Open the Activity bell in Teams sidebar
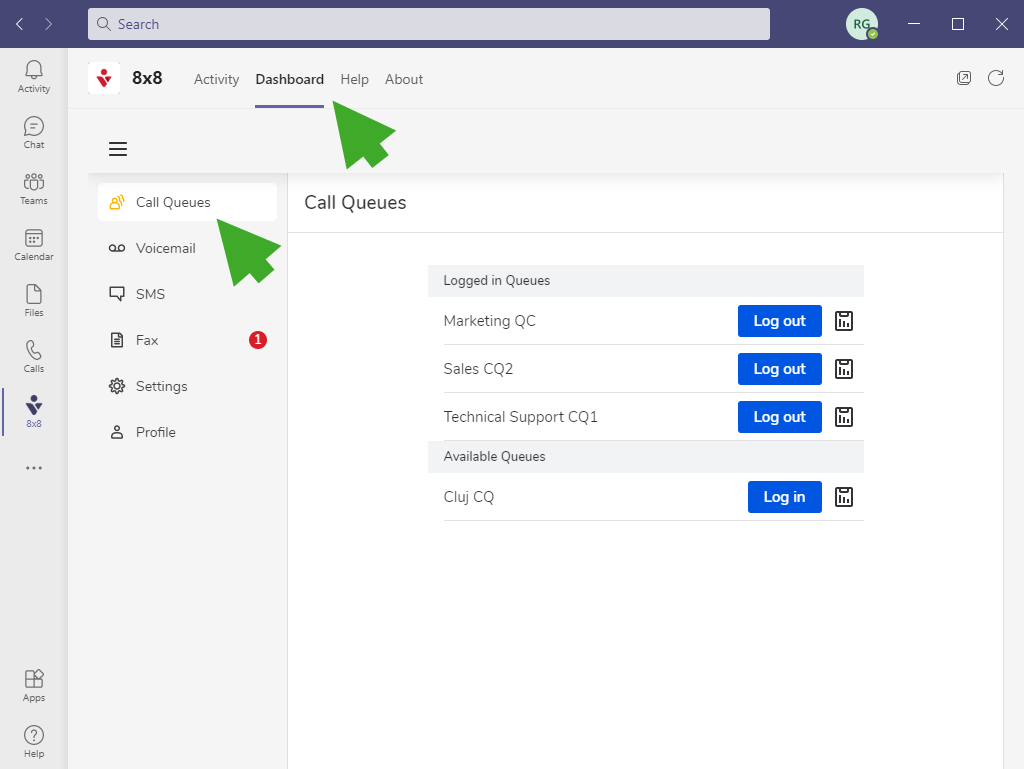Image resolution: width=1024 pixels, height=769 pixels. (x=34, y=76)
